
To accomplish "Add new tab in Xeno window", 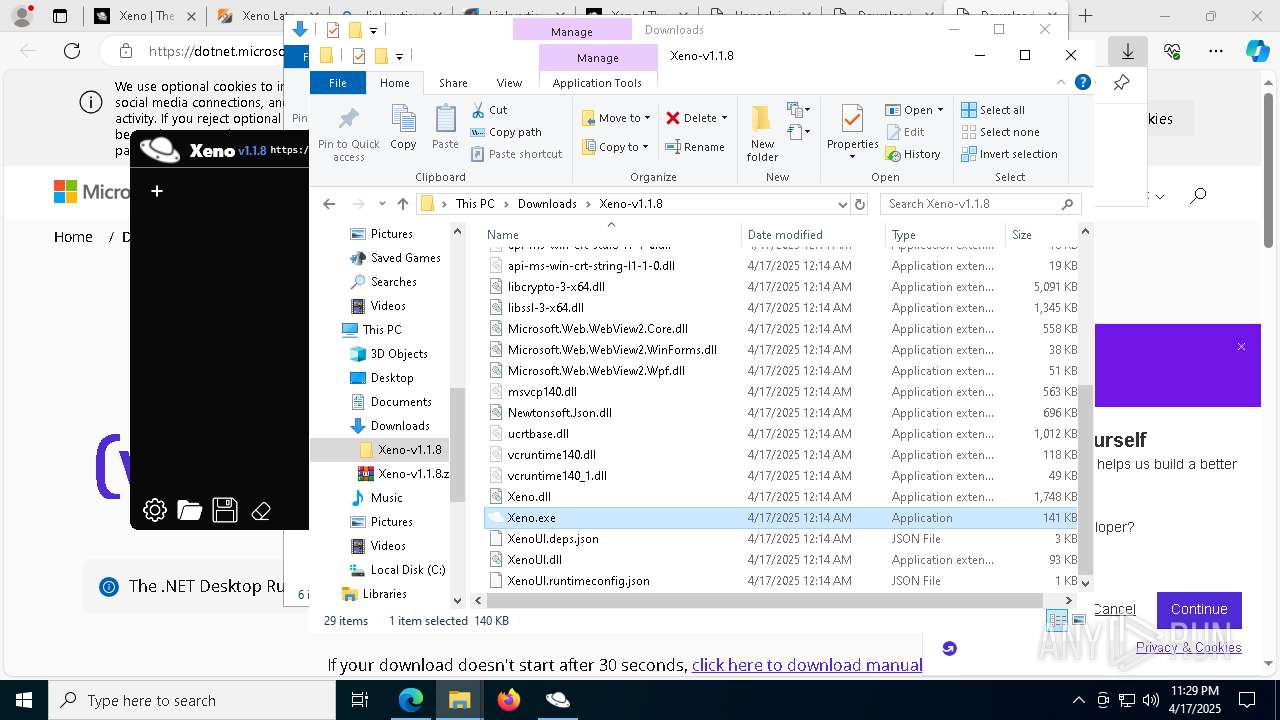I will tap(156, 191).
